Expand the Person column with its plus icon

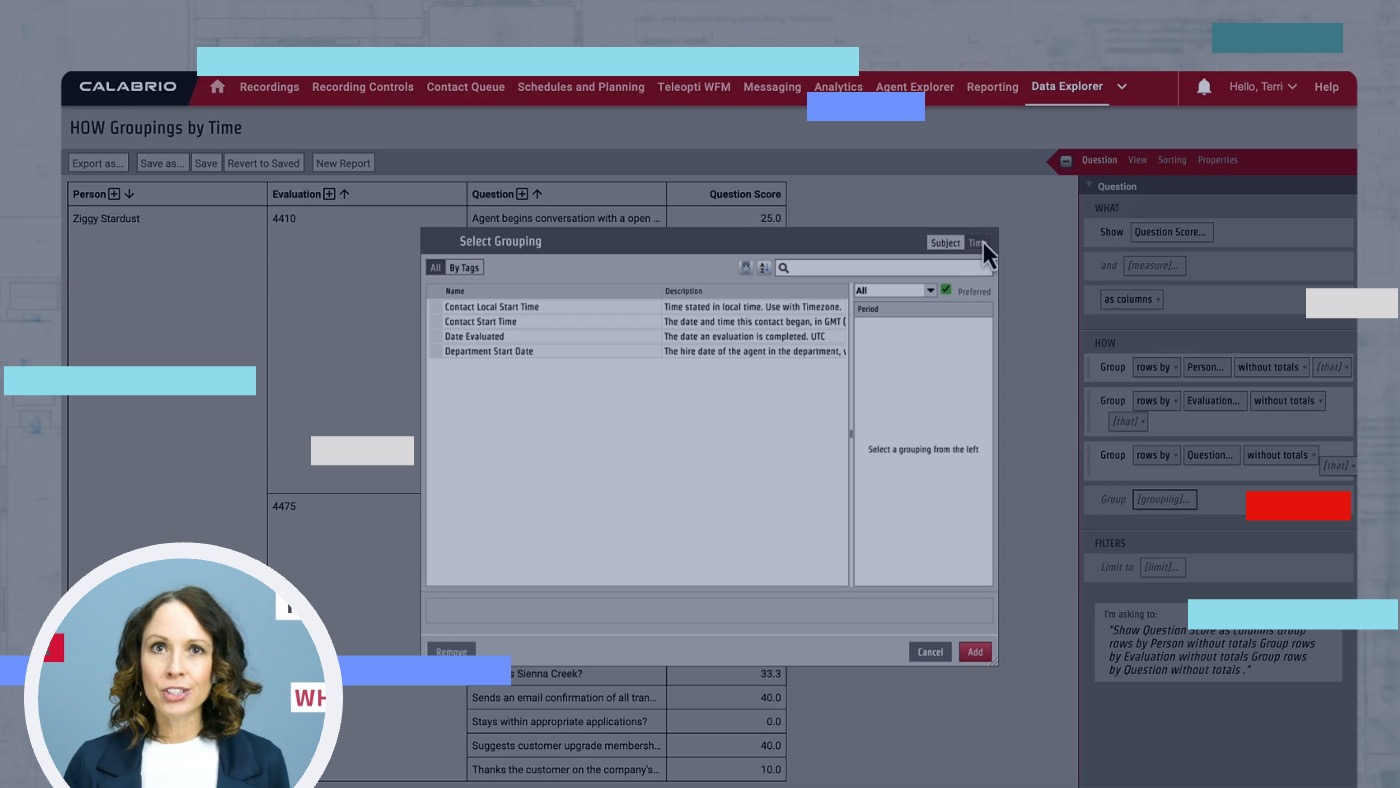coord(115,192)
